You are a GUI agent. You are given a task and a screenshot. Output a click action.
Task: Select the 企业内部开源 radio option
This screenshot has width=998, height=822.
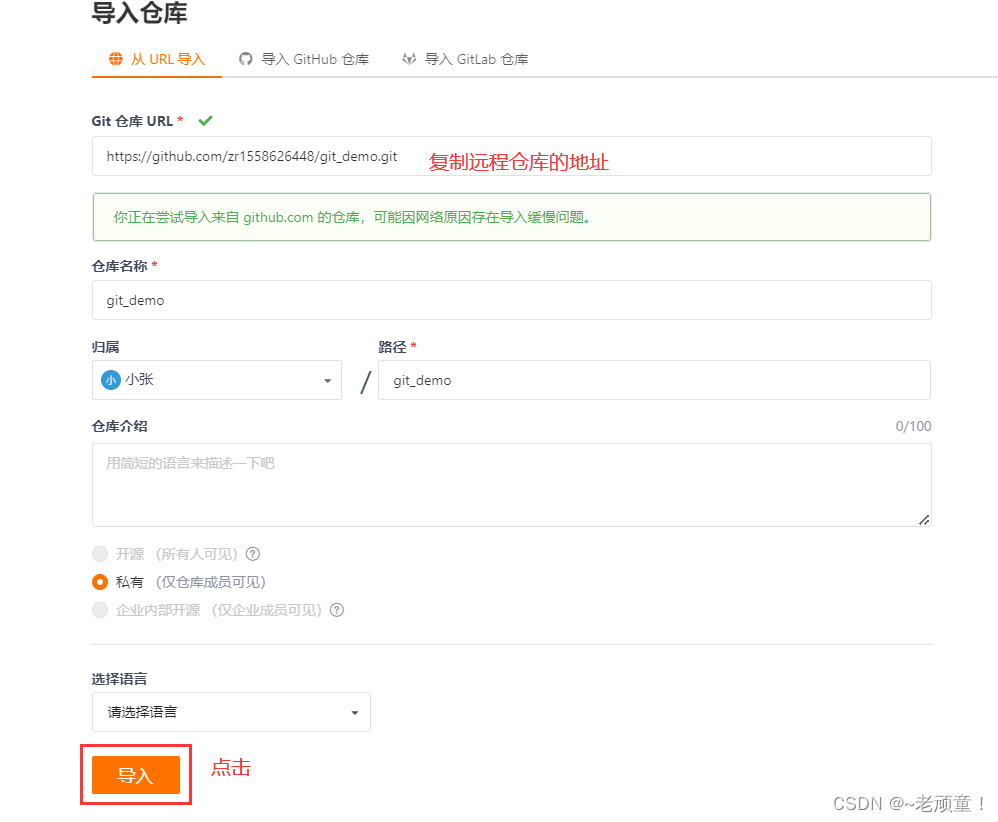click(x=100, y=610)
